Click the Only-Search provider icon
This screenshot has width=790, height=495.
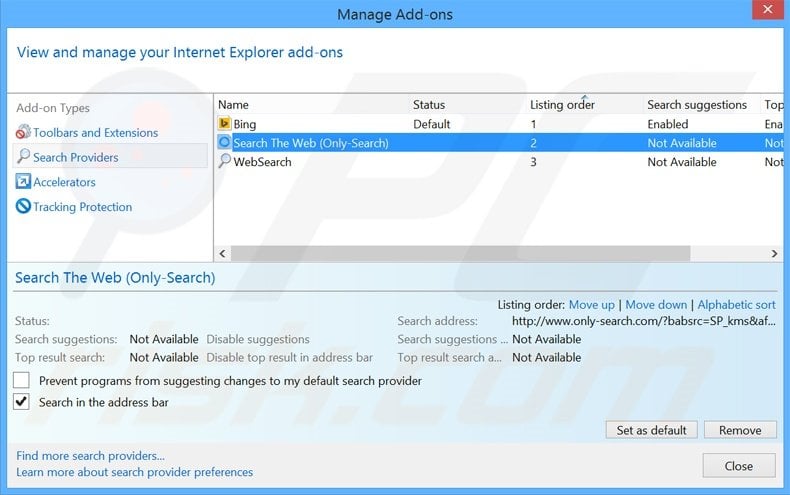pos(224,143)
